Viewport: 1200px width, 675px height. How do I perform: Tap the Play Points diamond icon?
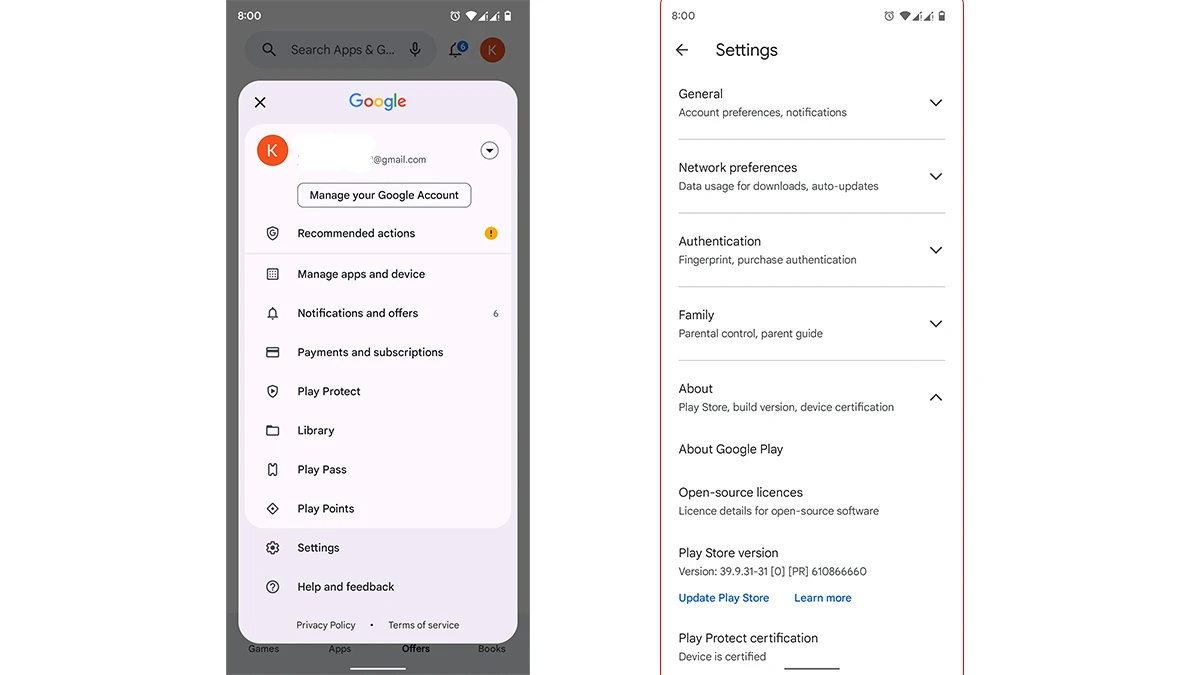272,508
